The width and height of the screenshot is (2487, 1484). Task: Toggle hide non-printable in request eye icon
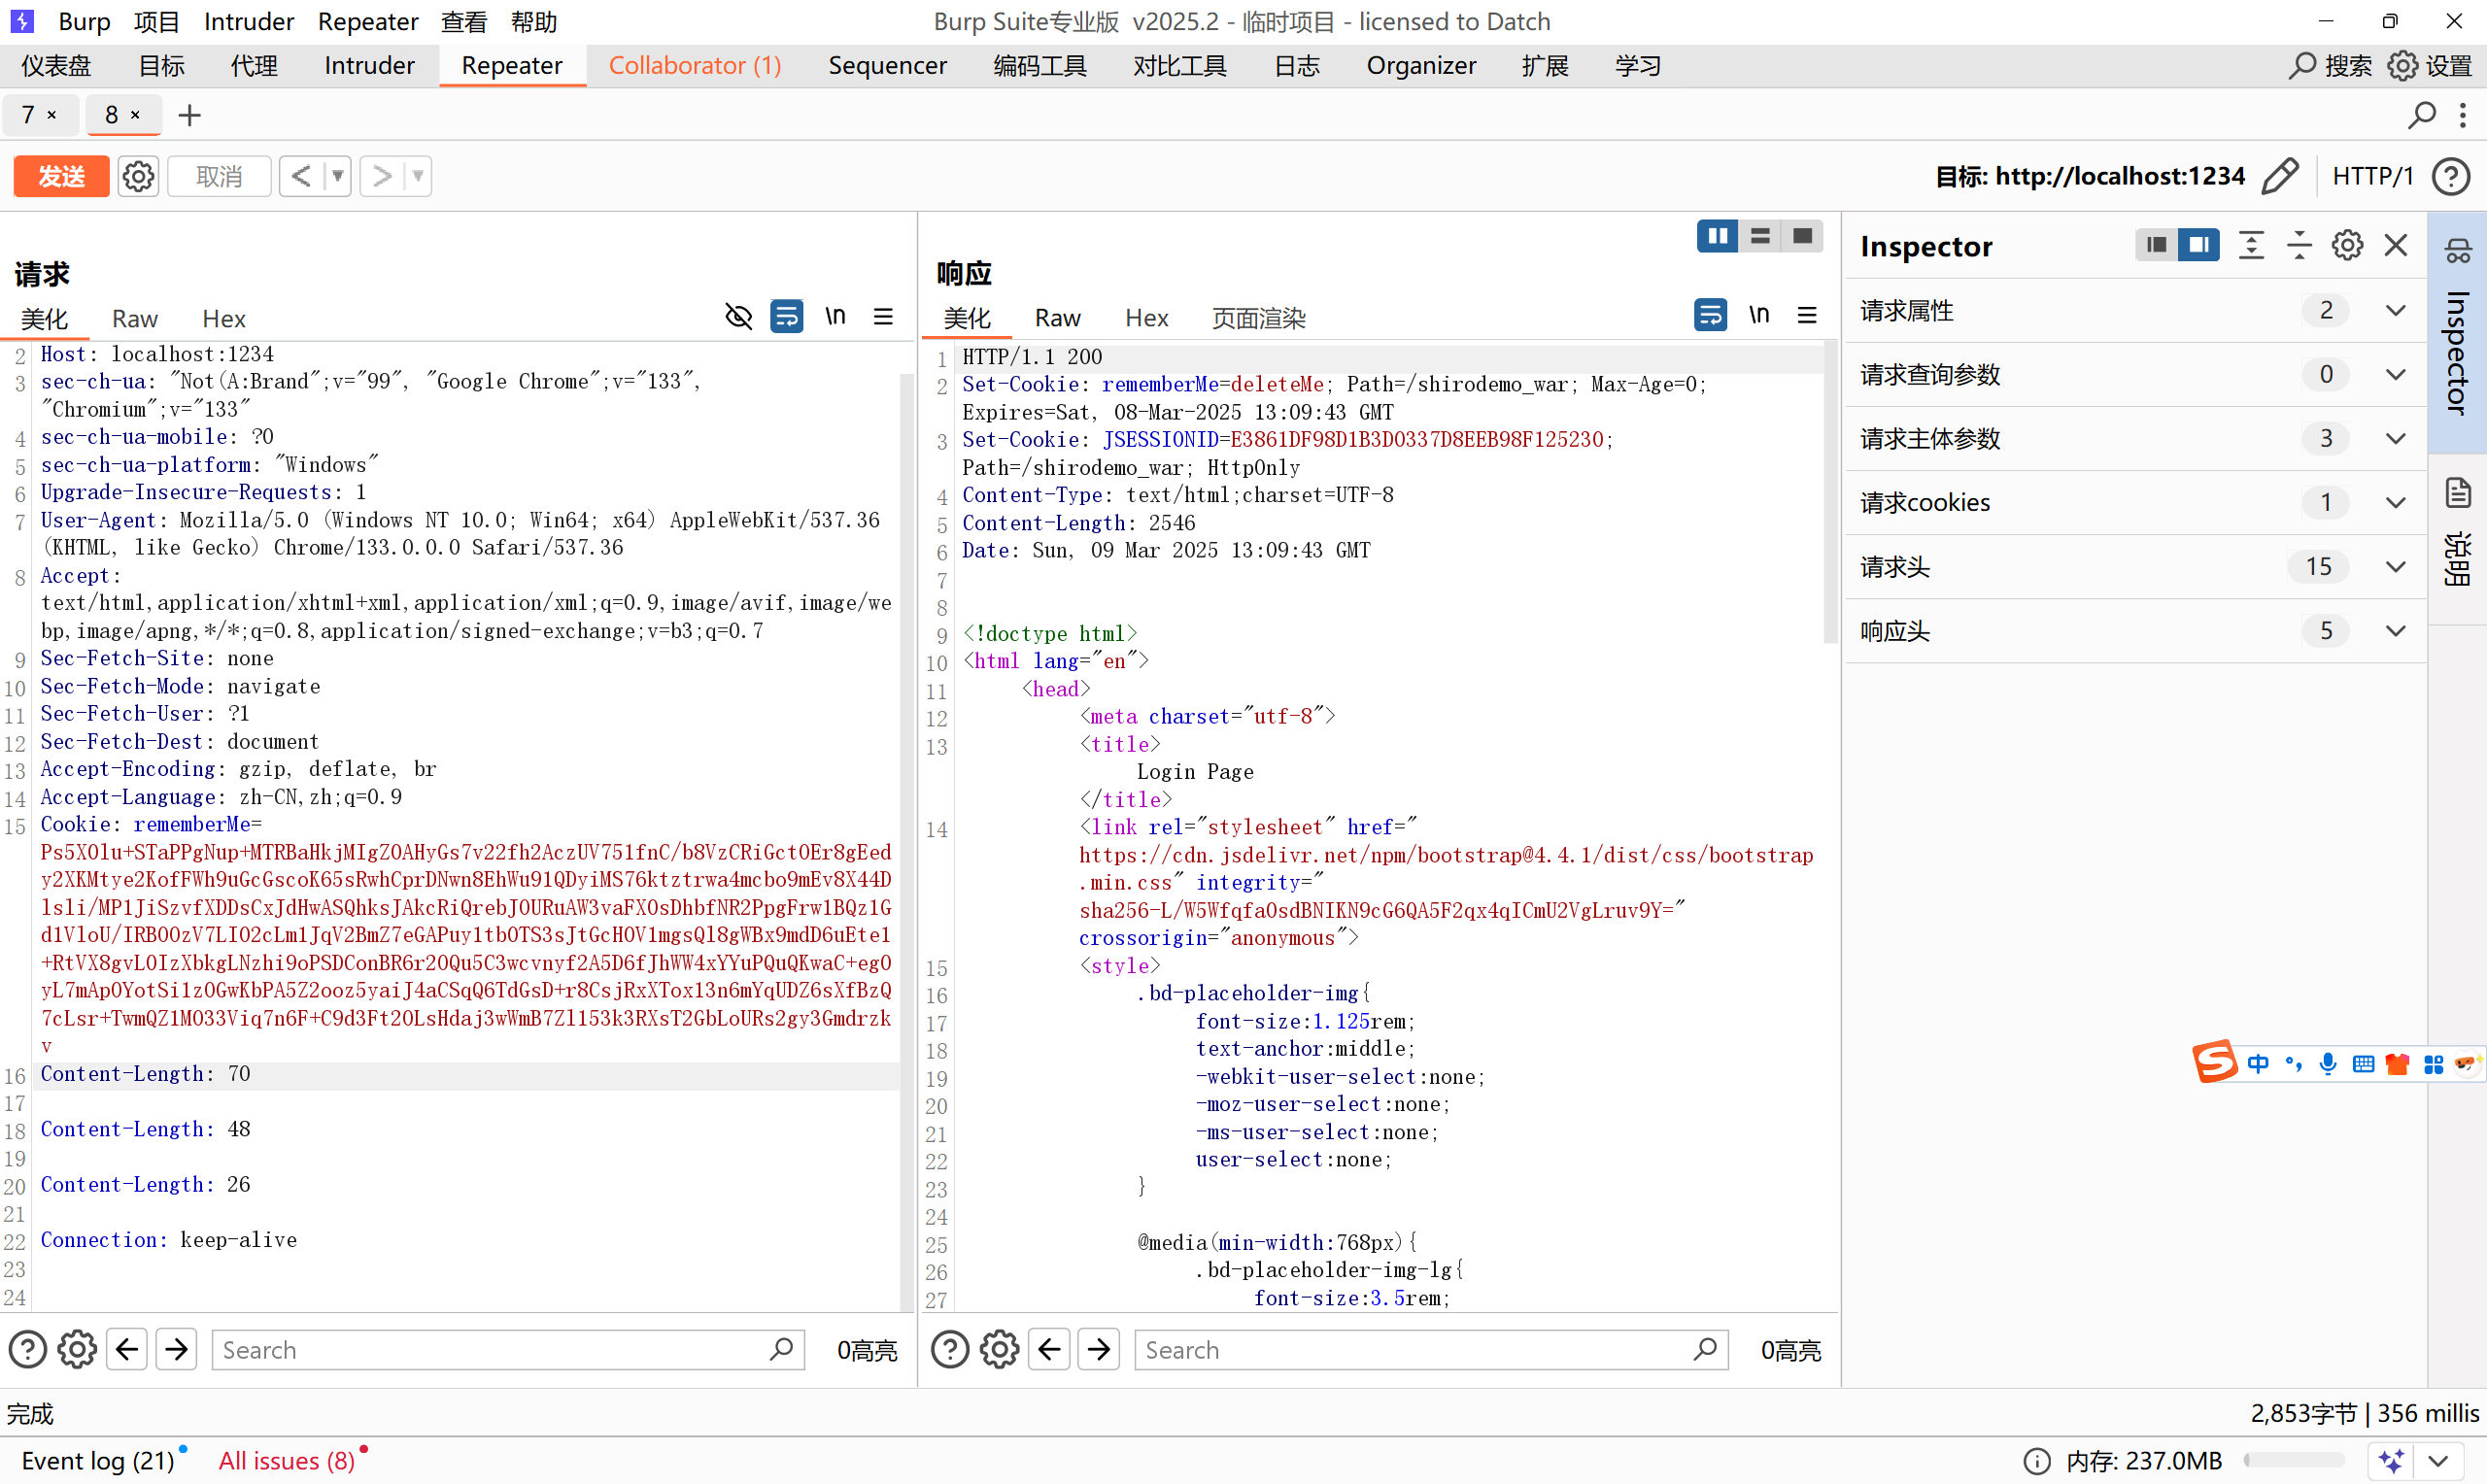[738, 316]
